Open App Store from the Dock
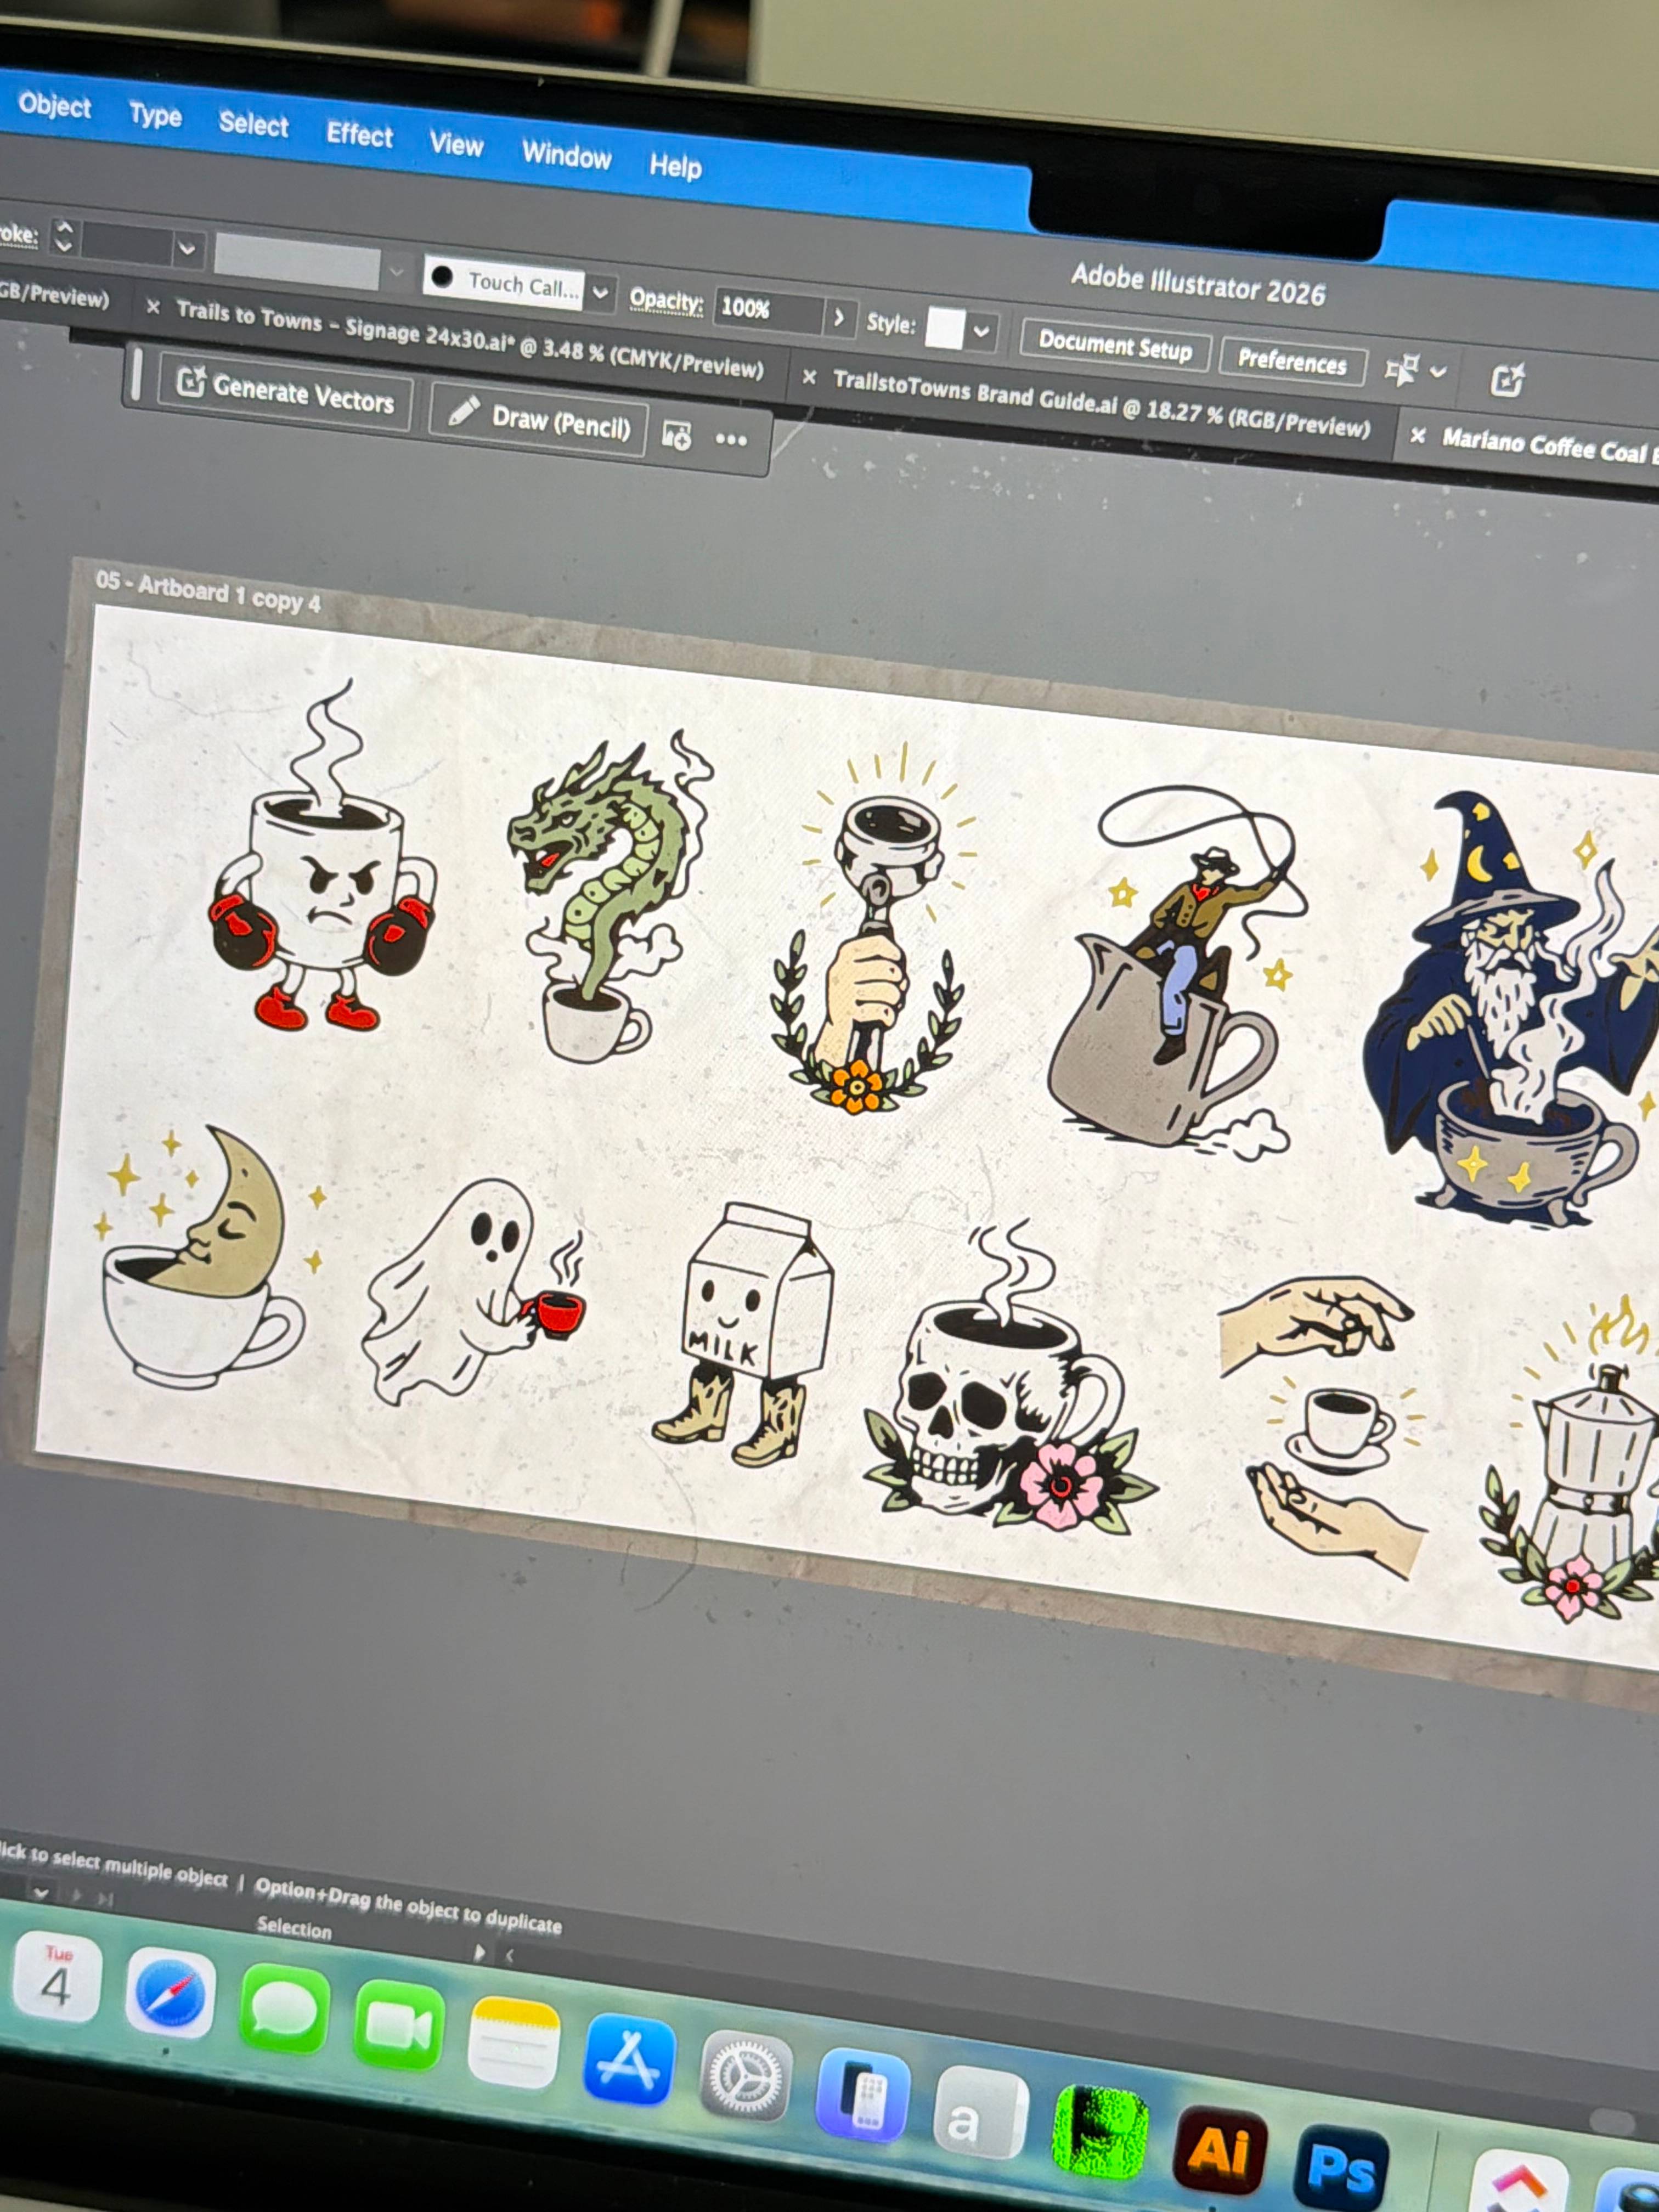The height and width of the screenshot is (2212, 1659). click(629, 2060)
